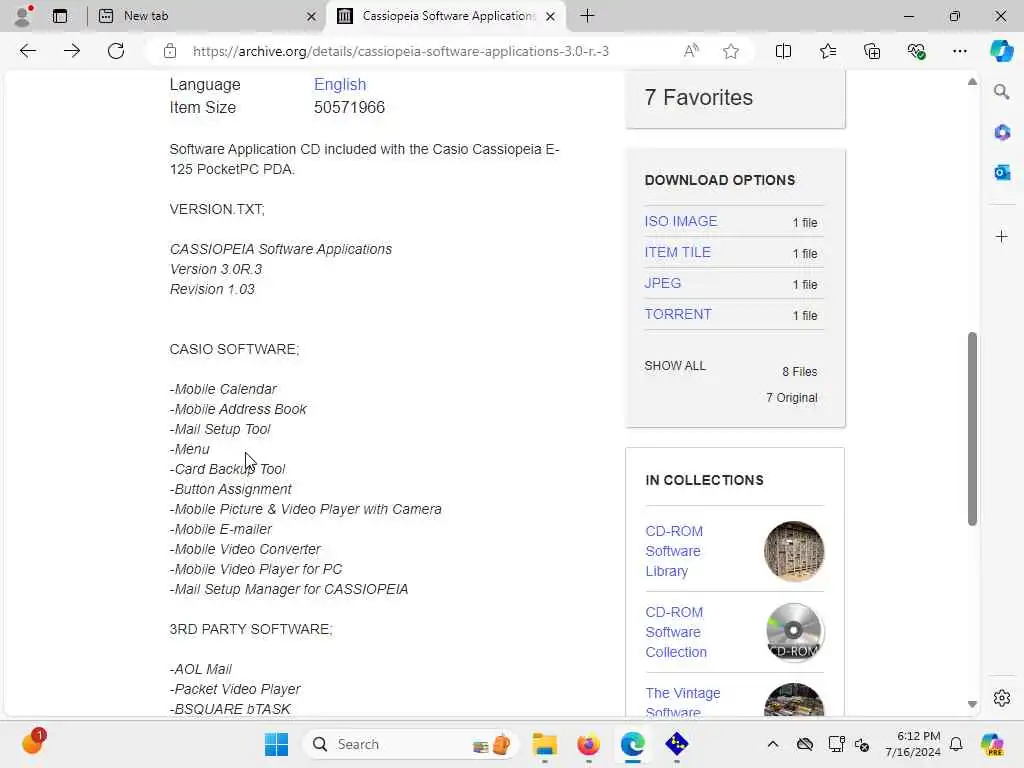The image size is (1024, 768).
Task: Open the Edge profile icon
Action: (x=23, y=16)
